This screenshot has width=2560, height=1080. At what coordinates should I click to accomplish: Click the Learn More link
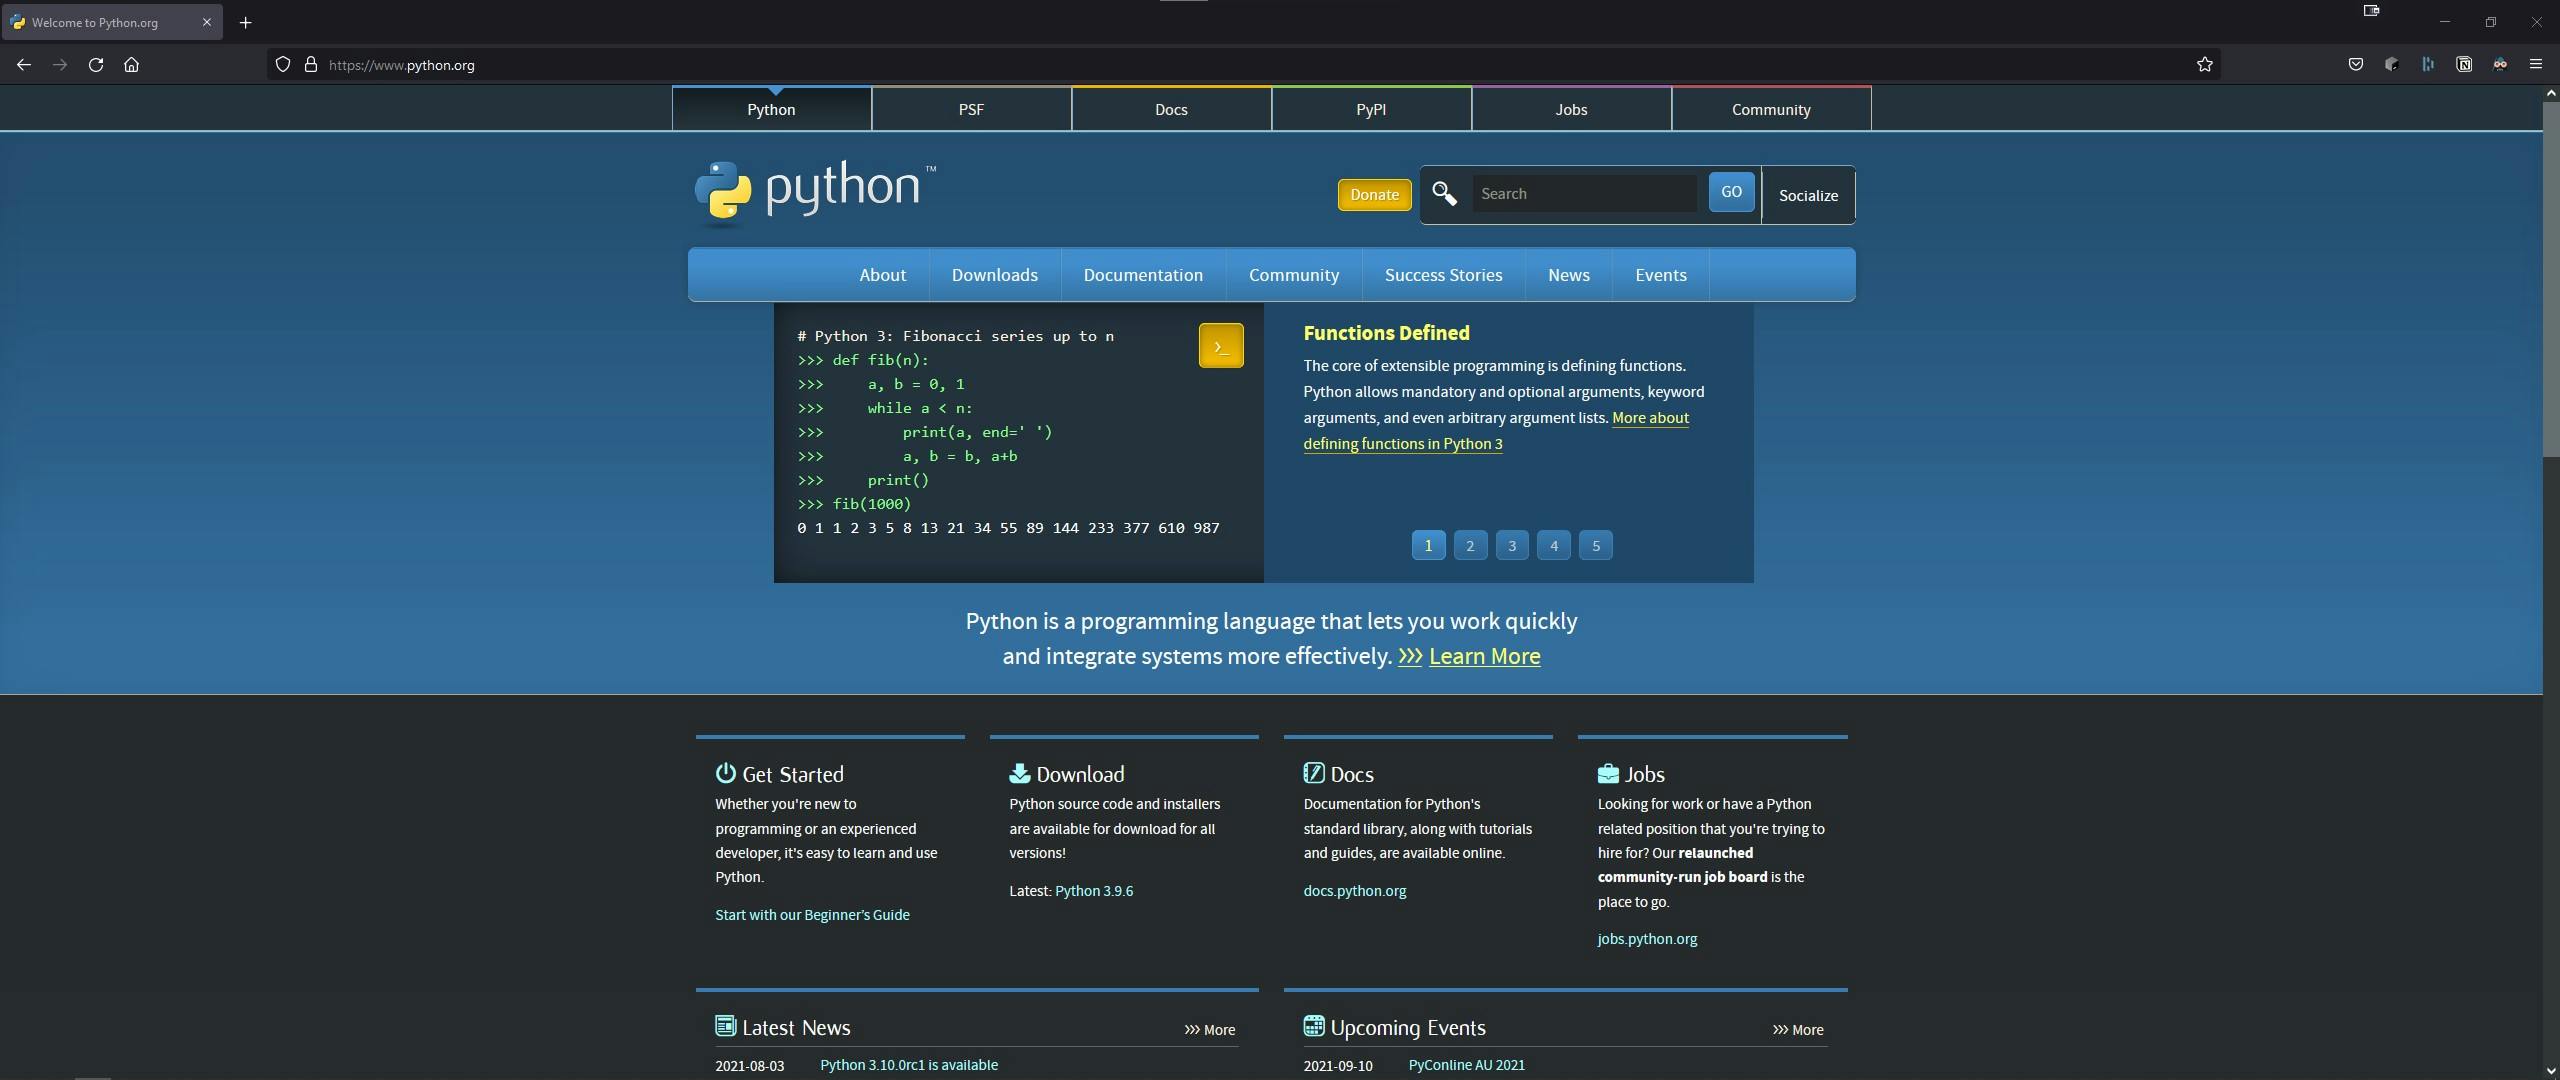pos(1484,656)
